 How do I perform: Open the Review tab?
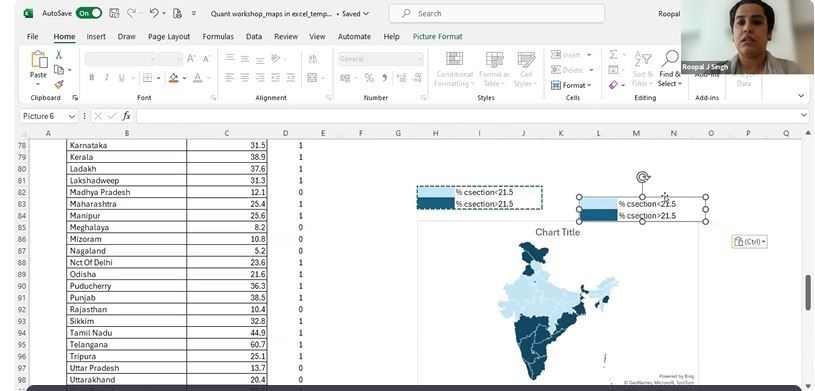pos(286,36)
